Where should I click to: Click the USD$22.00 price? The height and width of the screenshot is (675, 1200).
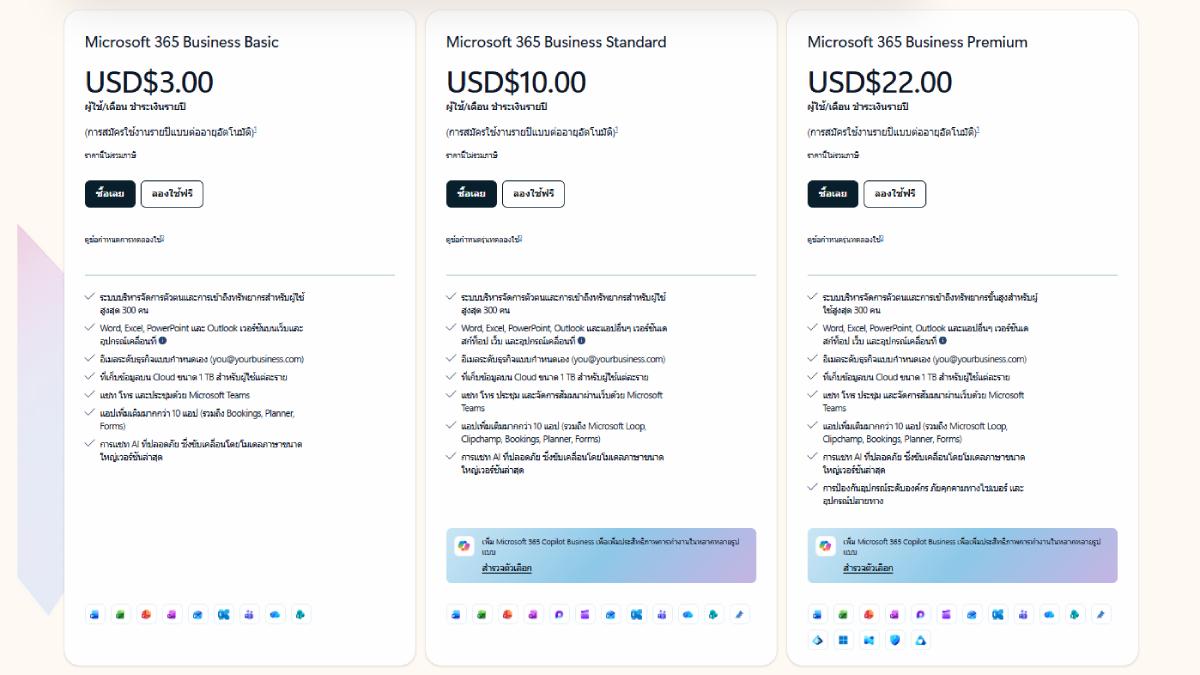pos(880,82)
